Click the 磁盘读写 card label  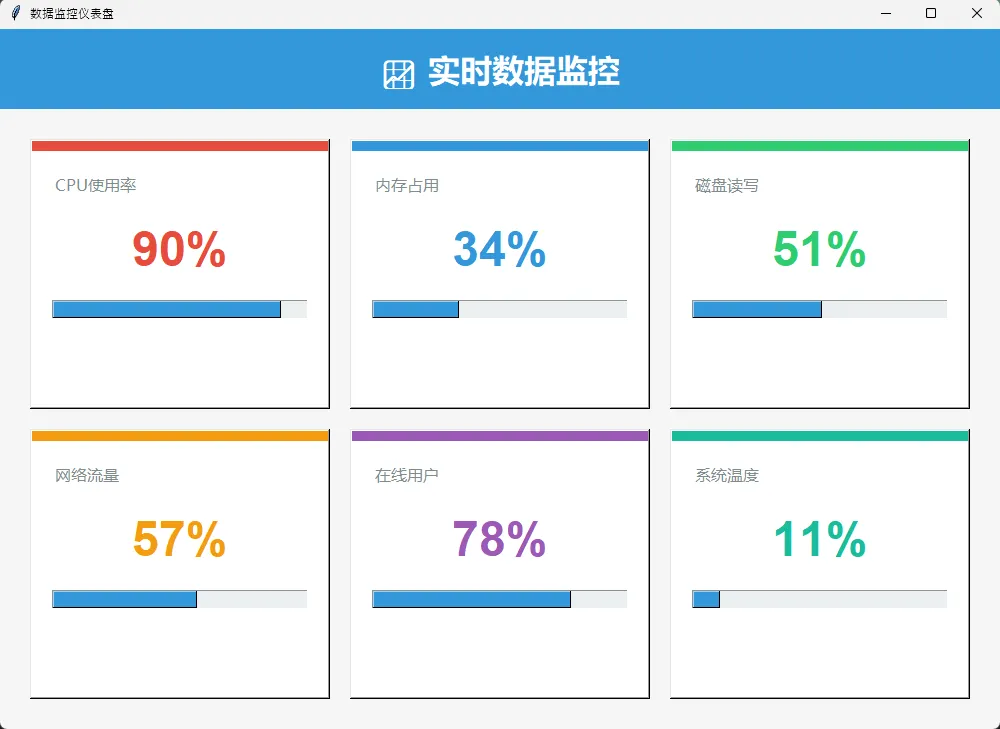(x=727, y=186)
